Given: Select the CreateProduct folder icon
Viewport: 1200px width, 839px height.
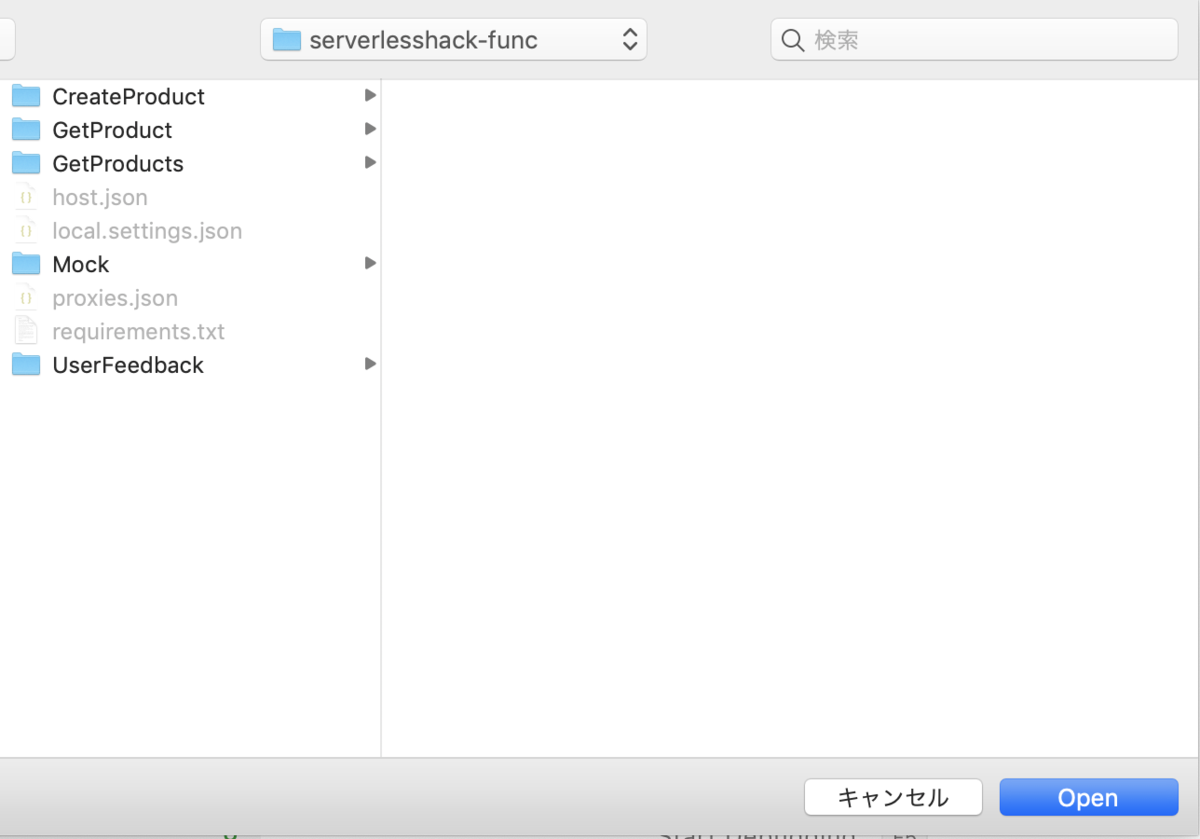Looking at the screenshot, I should [x=26, y=96].
